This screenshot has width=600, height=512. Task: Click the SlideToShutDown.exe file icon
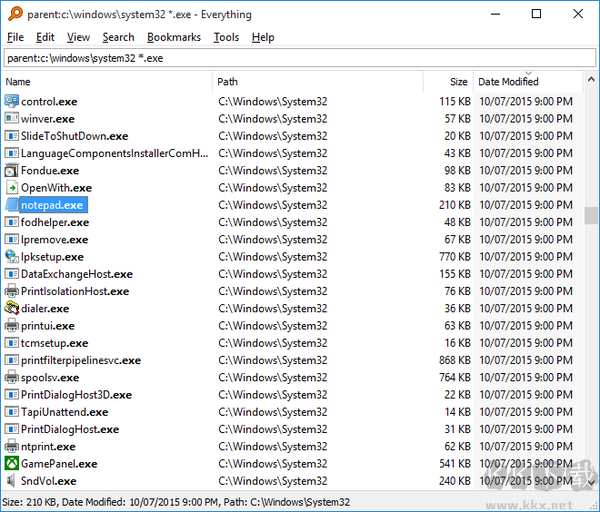click(11, 136)
